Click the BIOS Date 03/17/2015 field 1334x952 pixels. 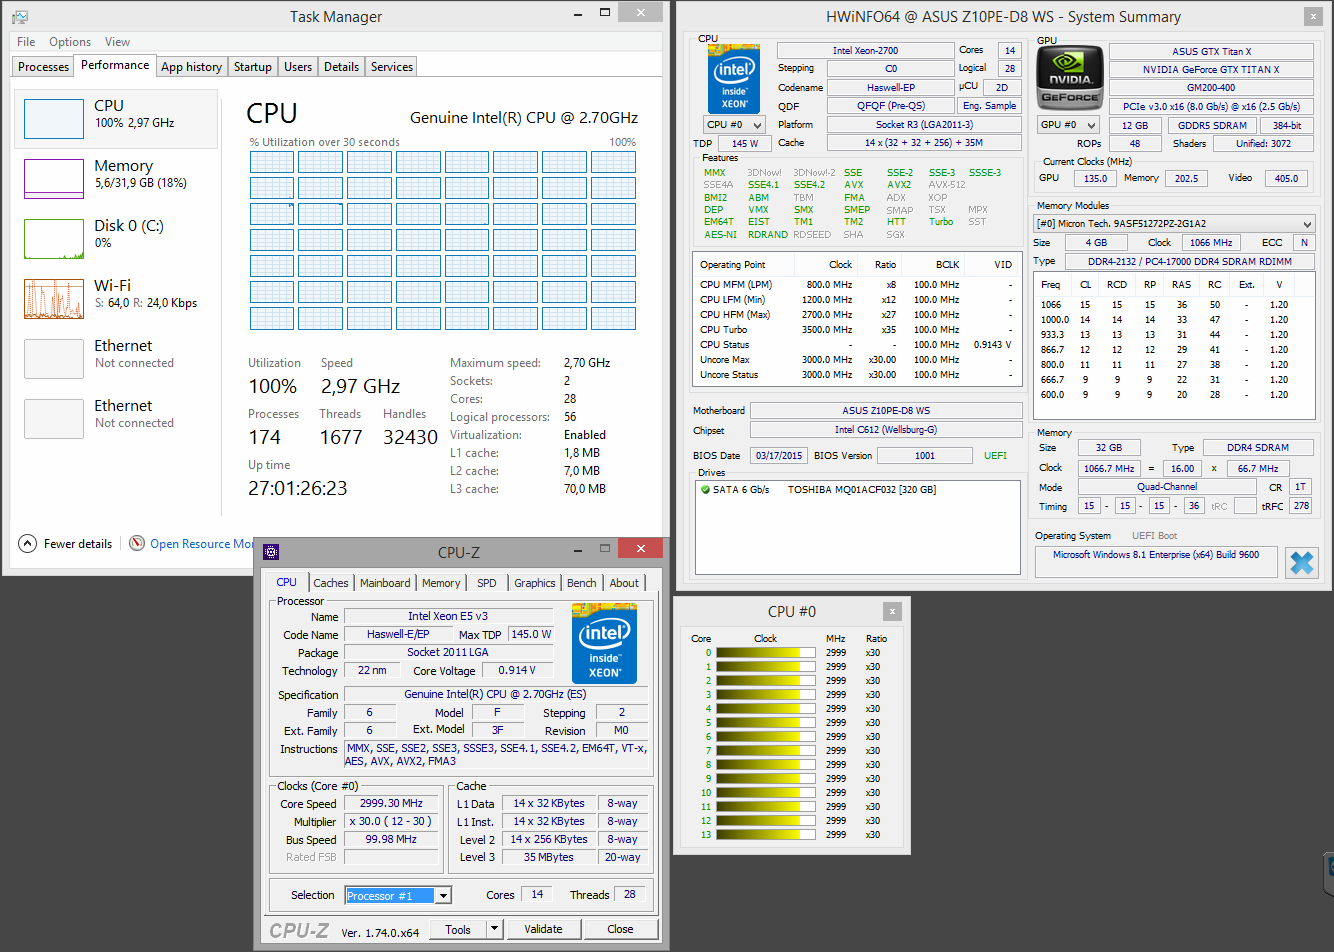pyautogui.click(x=779, y=456)
